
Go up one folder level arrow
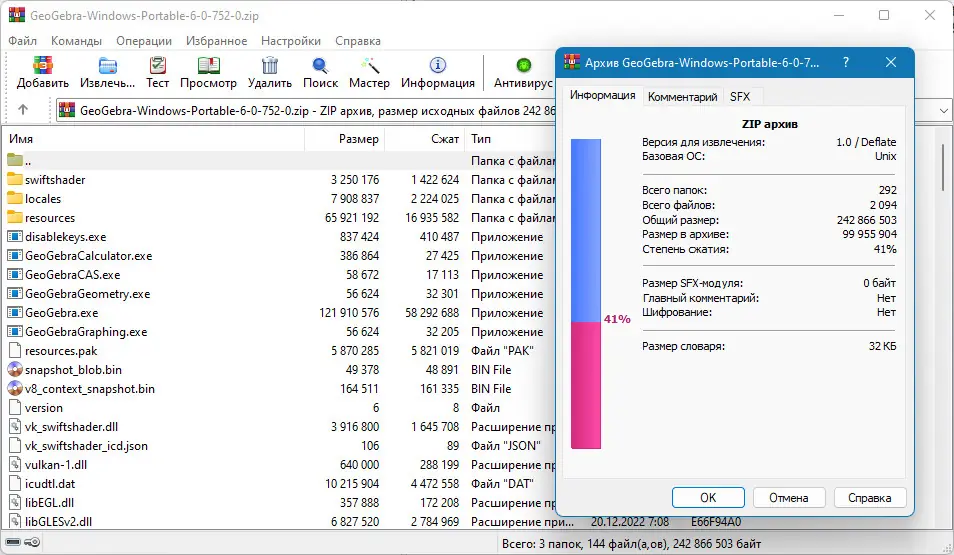point(23,110)
